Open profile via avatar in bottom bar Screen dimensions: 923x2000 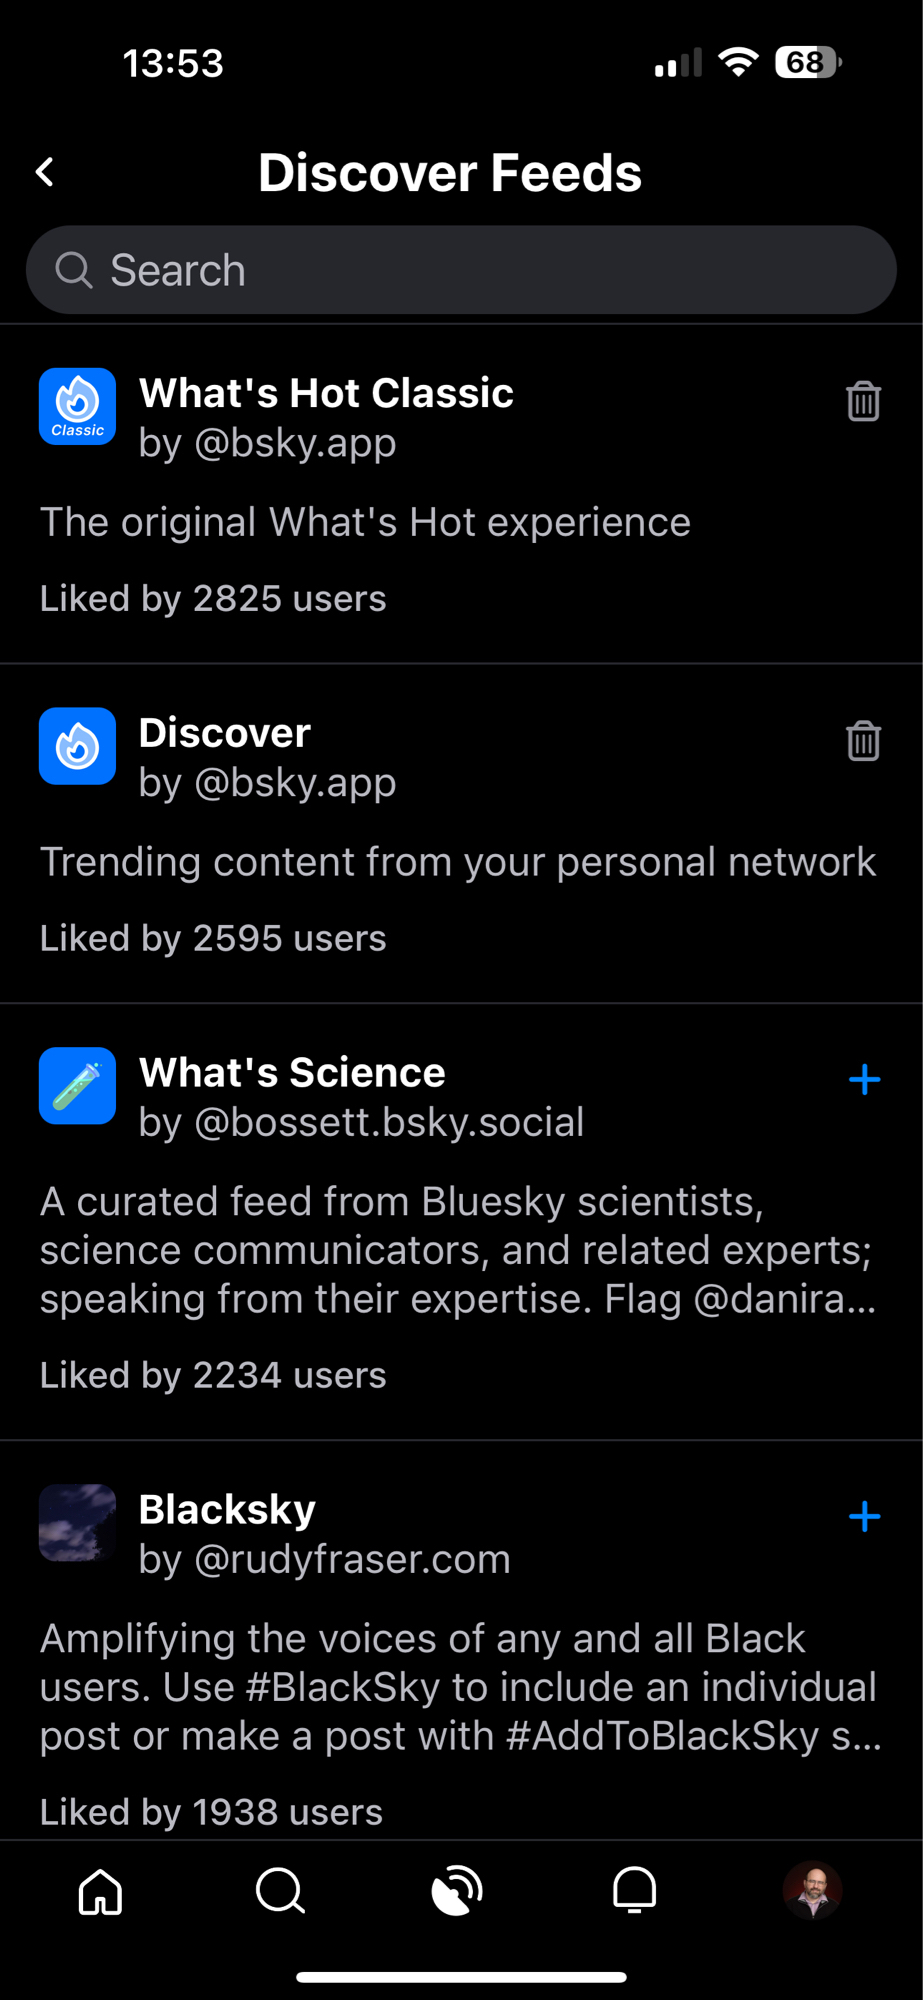click(812, 1891)
